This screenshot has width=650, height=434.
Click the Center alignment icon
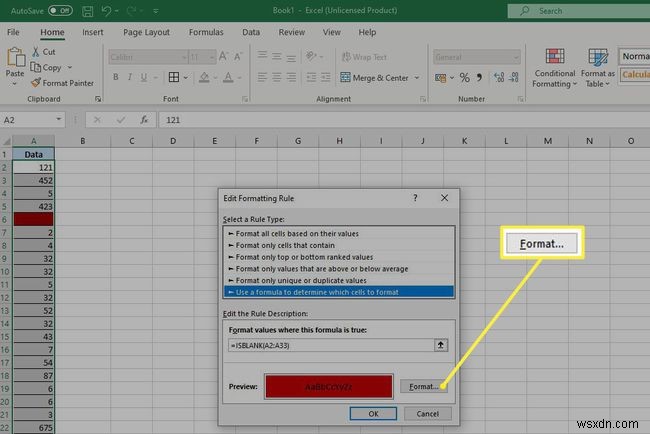[x=277, y=77]
